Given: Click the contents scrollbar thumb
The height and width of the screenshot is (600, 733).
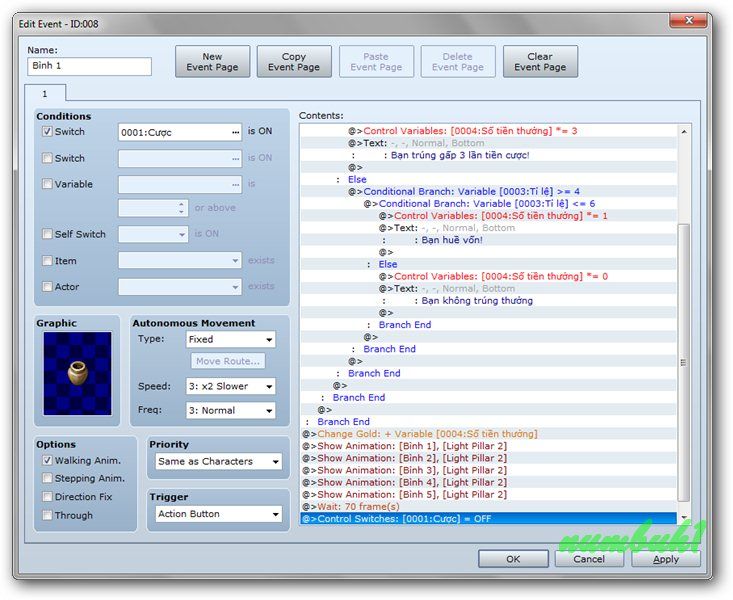Looking at the screenshot, I should pos(683,362).
